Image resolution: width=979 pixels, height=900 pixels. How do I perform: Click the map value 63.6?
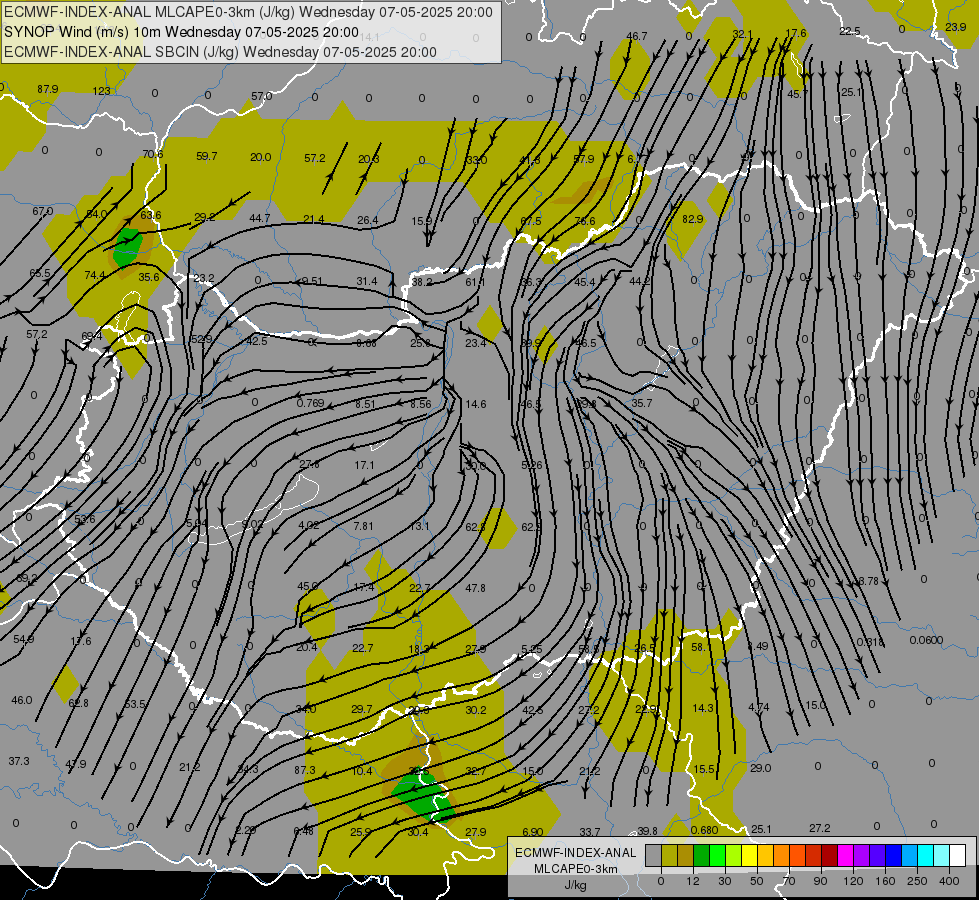pos(150,215)
